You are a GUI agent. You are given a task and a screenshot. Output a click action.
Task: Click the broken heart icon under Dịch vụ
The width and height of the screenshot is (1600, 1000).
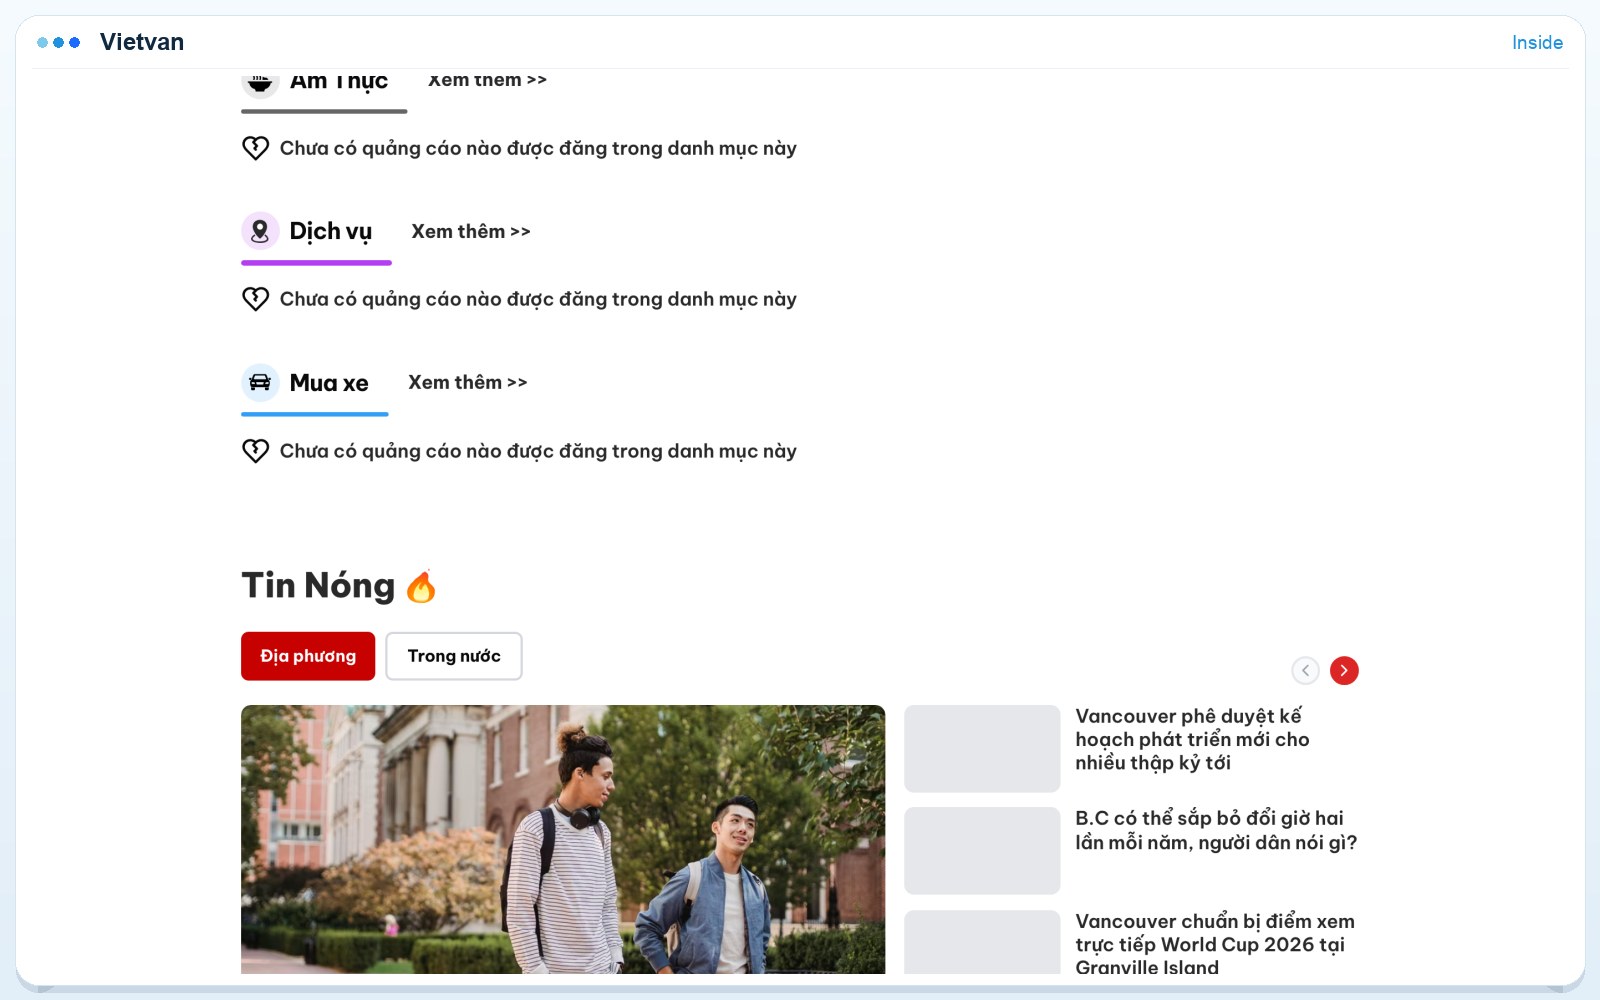click(255, 299)
